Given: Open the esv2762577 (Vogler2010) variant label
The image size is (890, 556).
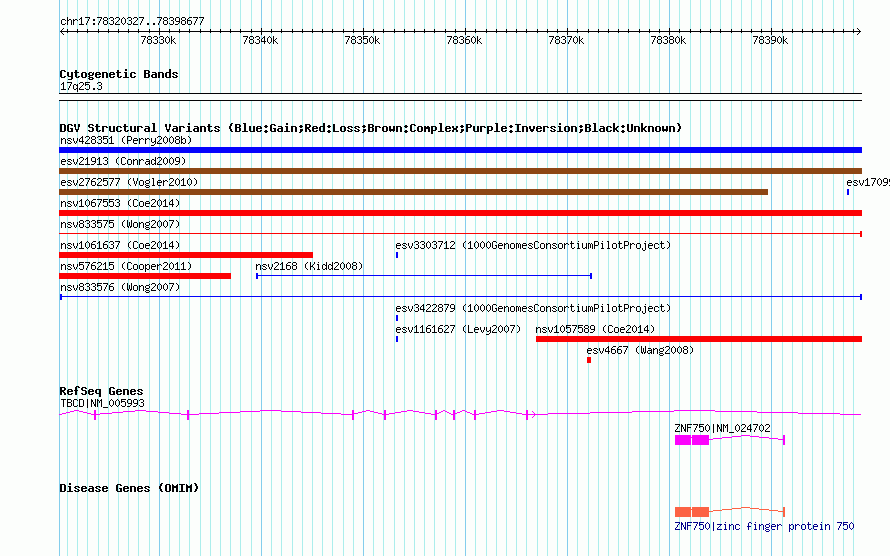Looking at the screenshot, I should click(x=129, y=182).
